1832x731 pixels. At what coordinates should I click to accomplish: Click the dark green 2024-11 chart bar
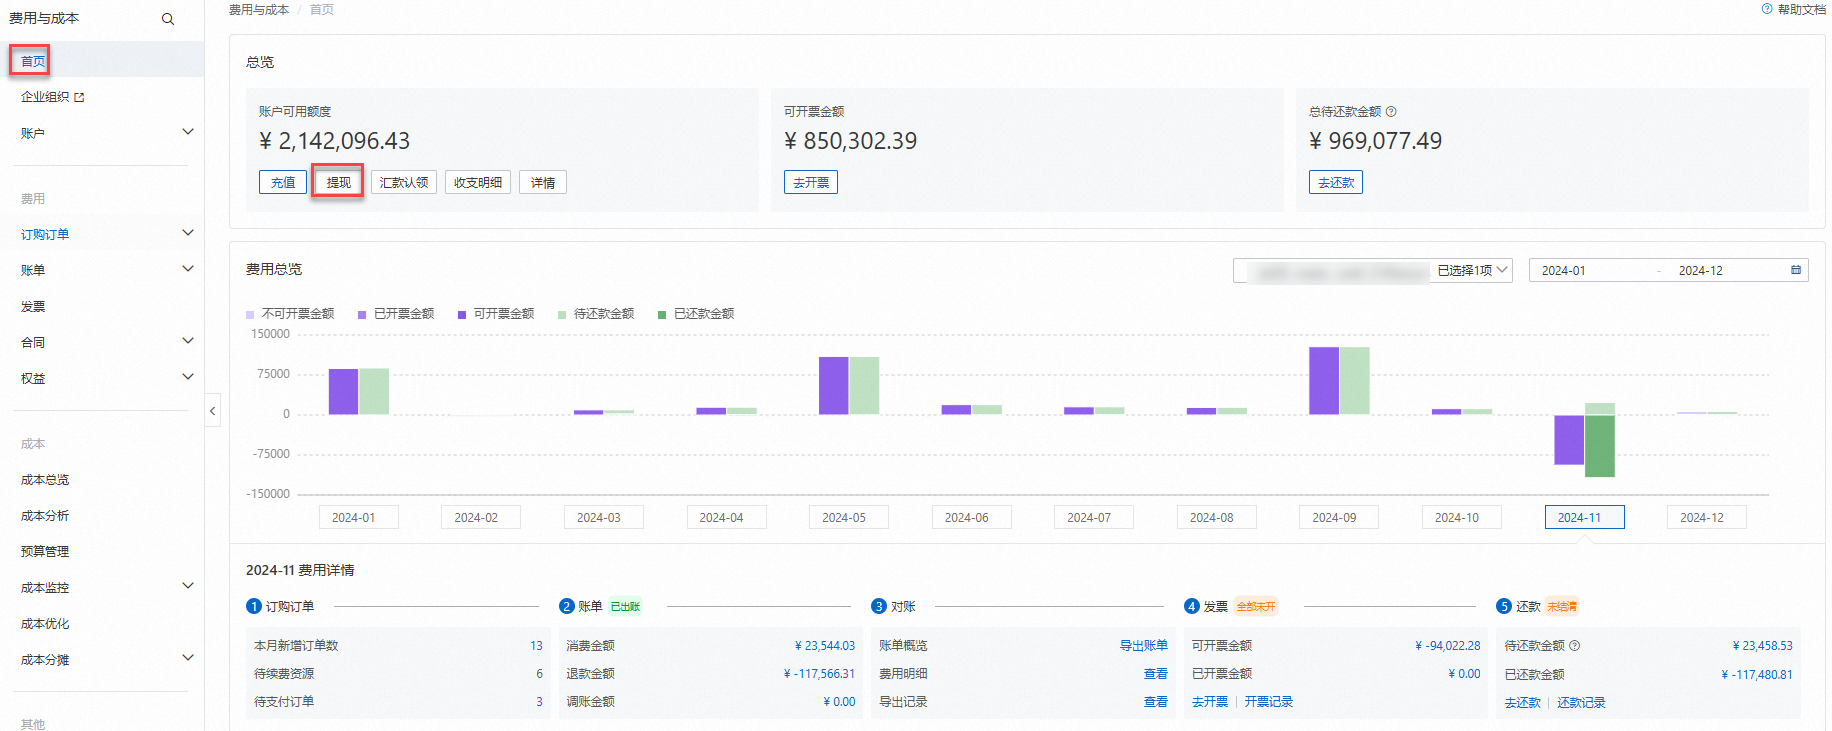coord(1600,446)
